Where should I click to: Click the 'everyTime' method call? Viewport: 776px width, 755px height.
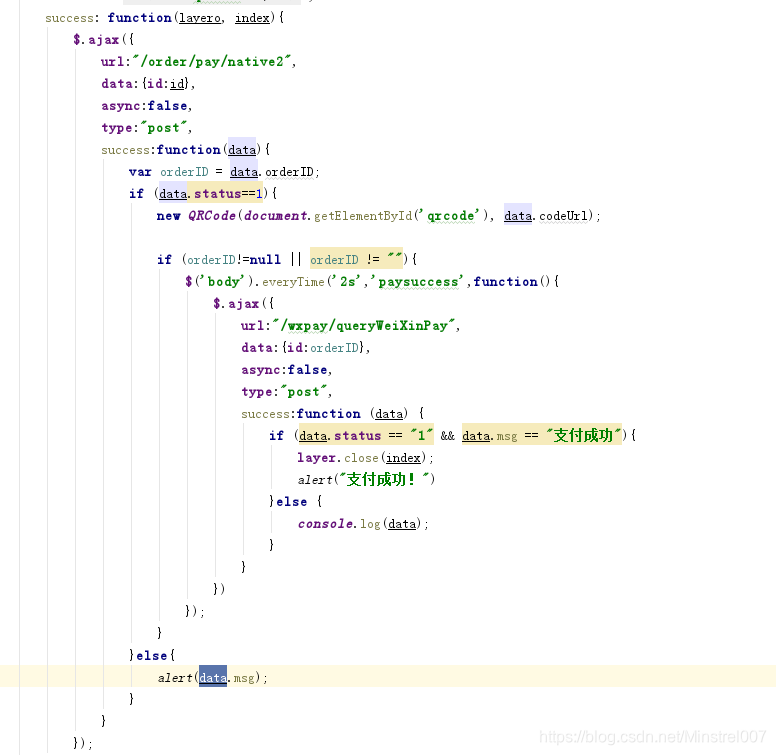293,282
